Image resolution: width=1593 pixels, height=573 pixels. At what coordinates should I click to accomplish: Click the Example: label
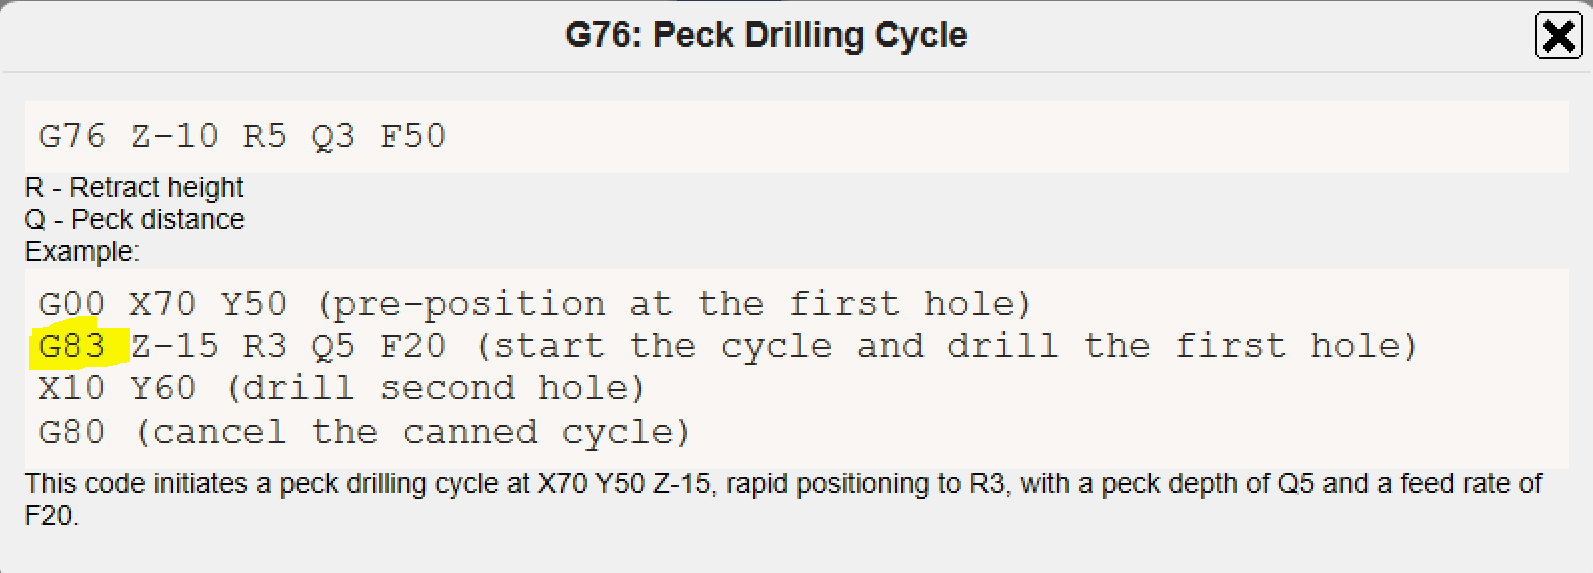click(82, 252)
